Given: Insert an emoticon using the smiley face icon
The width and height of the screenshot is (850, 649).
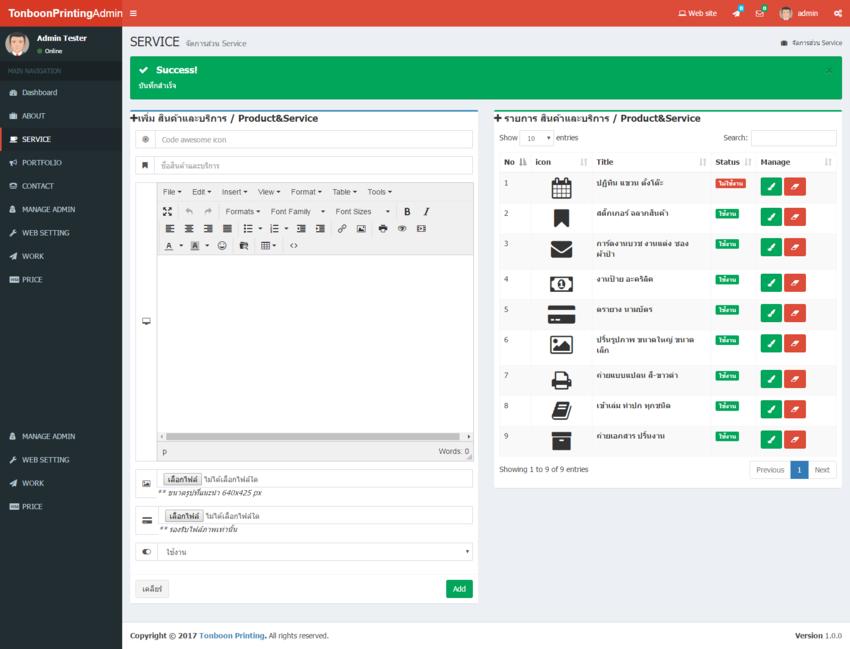Looking at the screenshot, I should [220, 244].
